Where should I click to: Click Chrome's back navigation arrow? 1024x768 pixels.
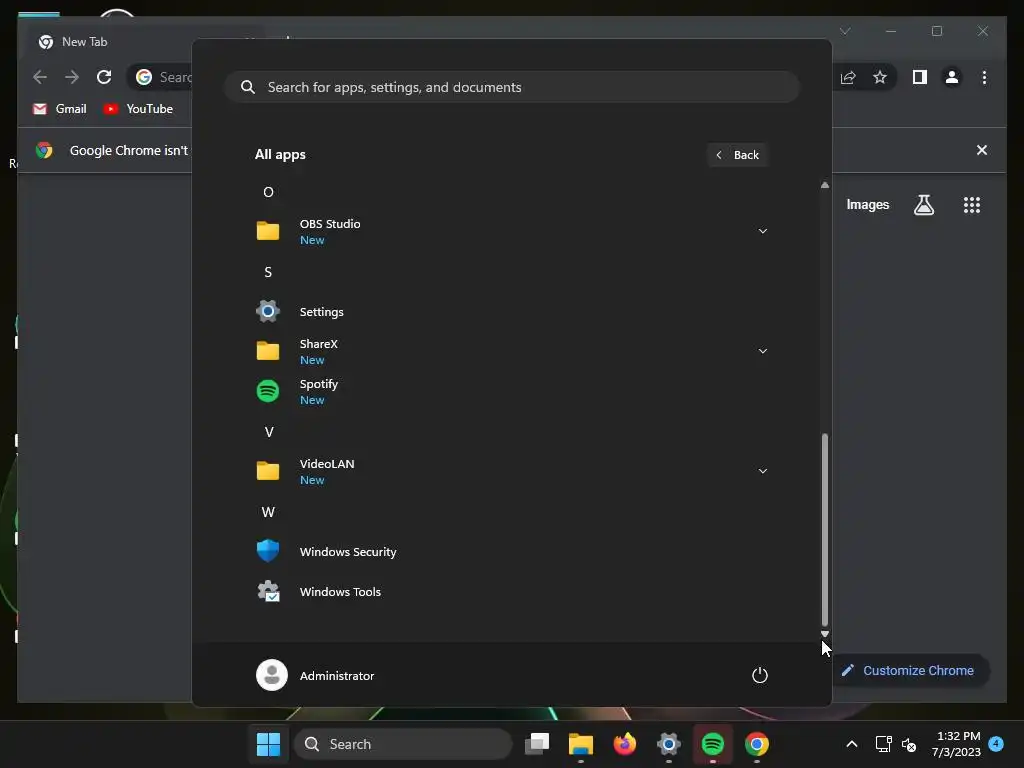point(40,77)
